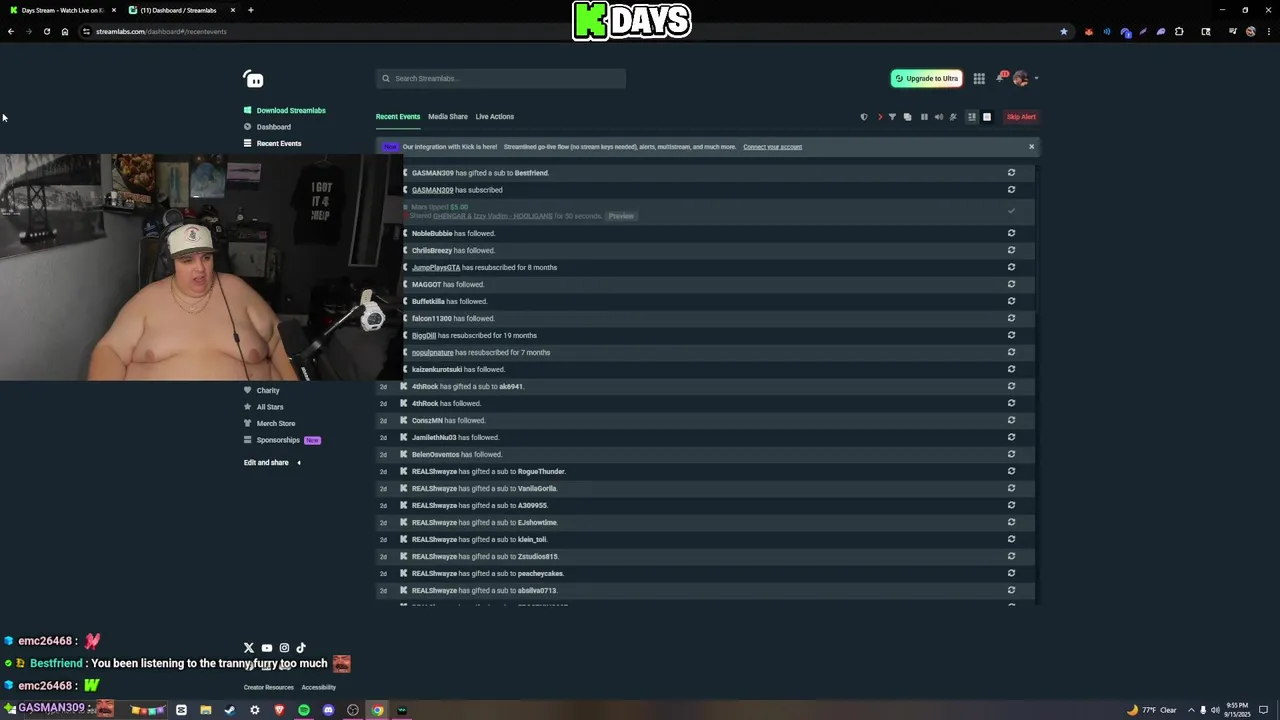Switch to the Recent Events tab
The image size is (1280, 720).
(398, 117)
